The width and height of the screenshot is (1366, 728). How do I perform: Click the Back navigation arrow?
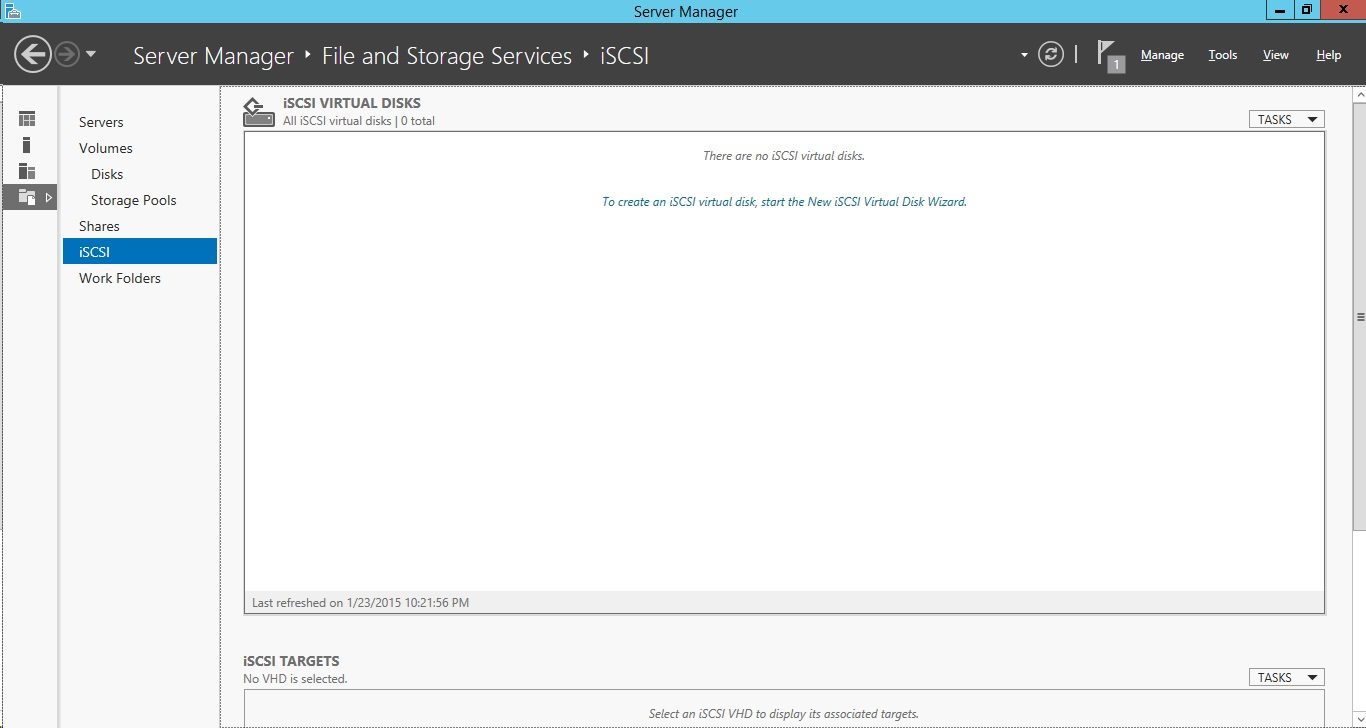(x=33, y=54)
